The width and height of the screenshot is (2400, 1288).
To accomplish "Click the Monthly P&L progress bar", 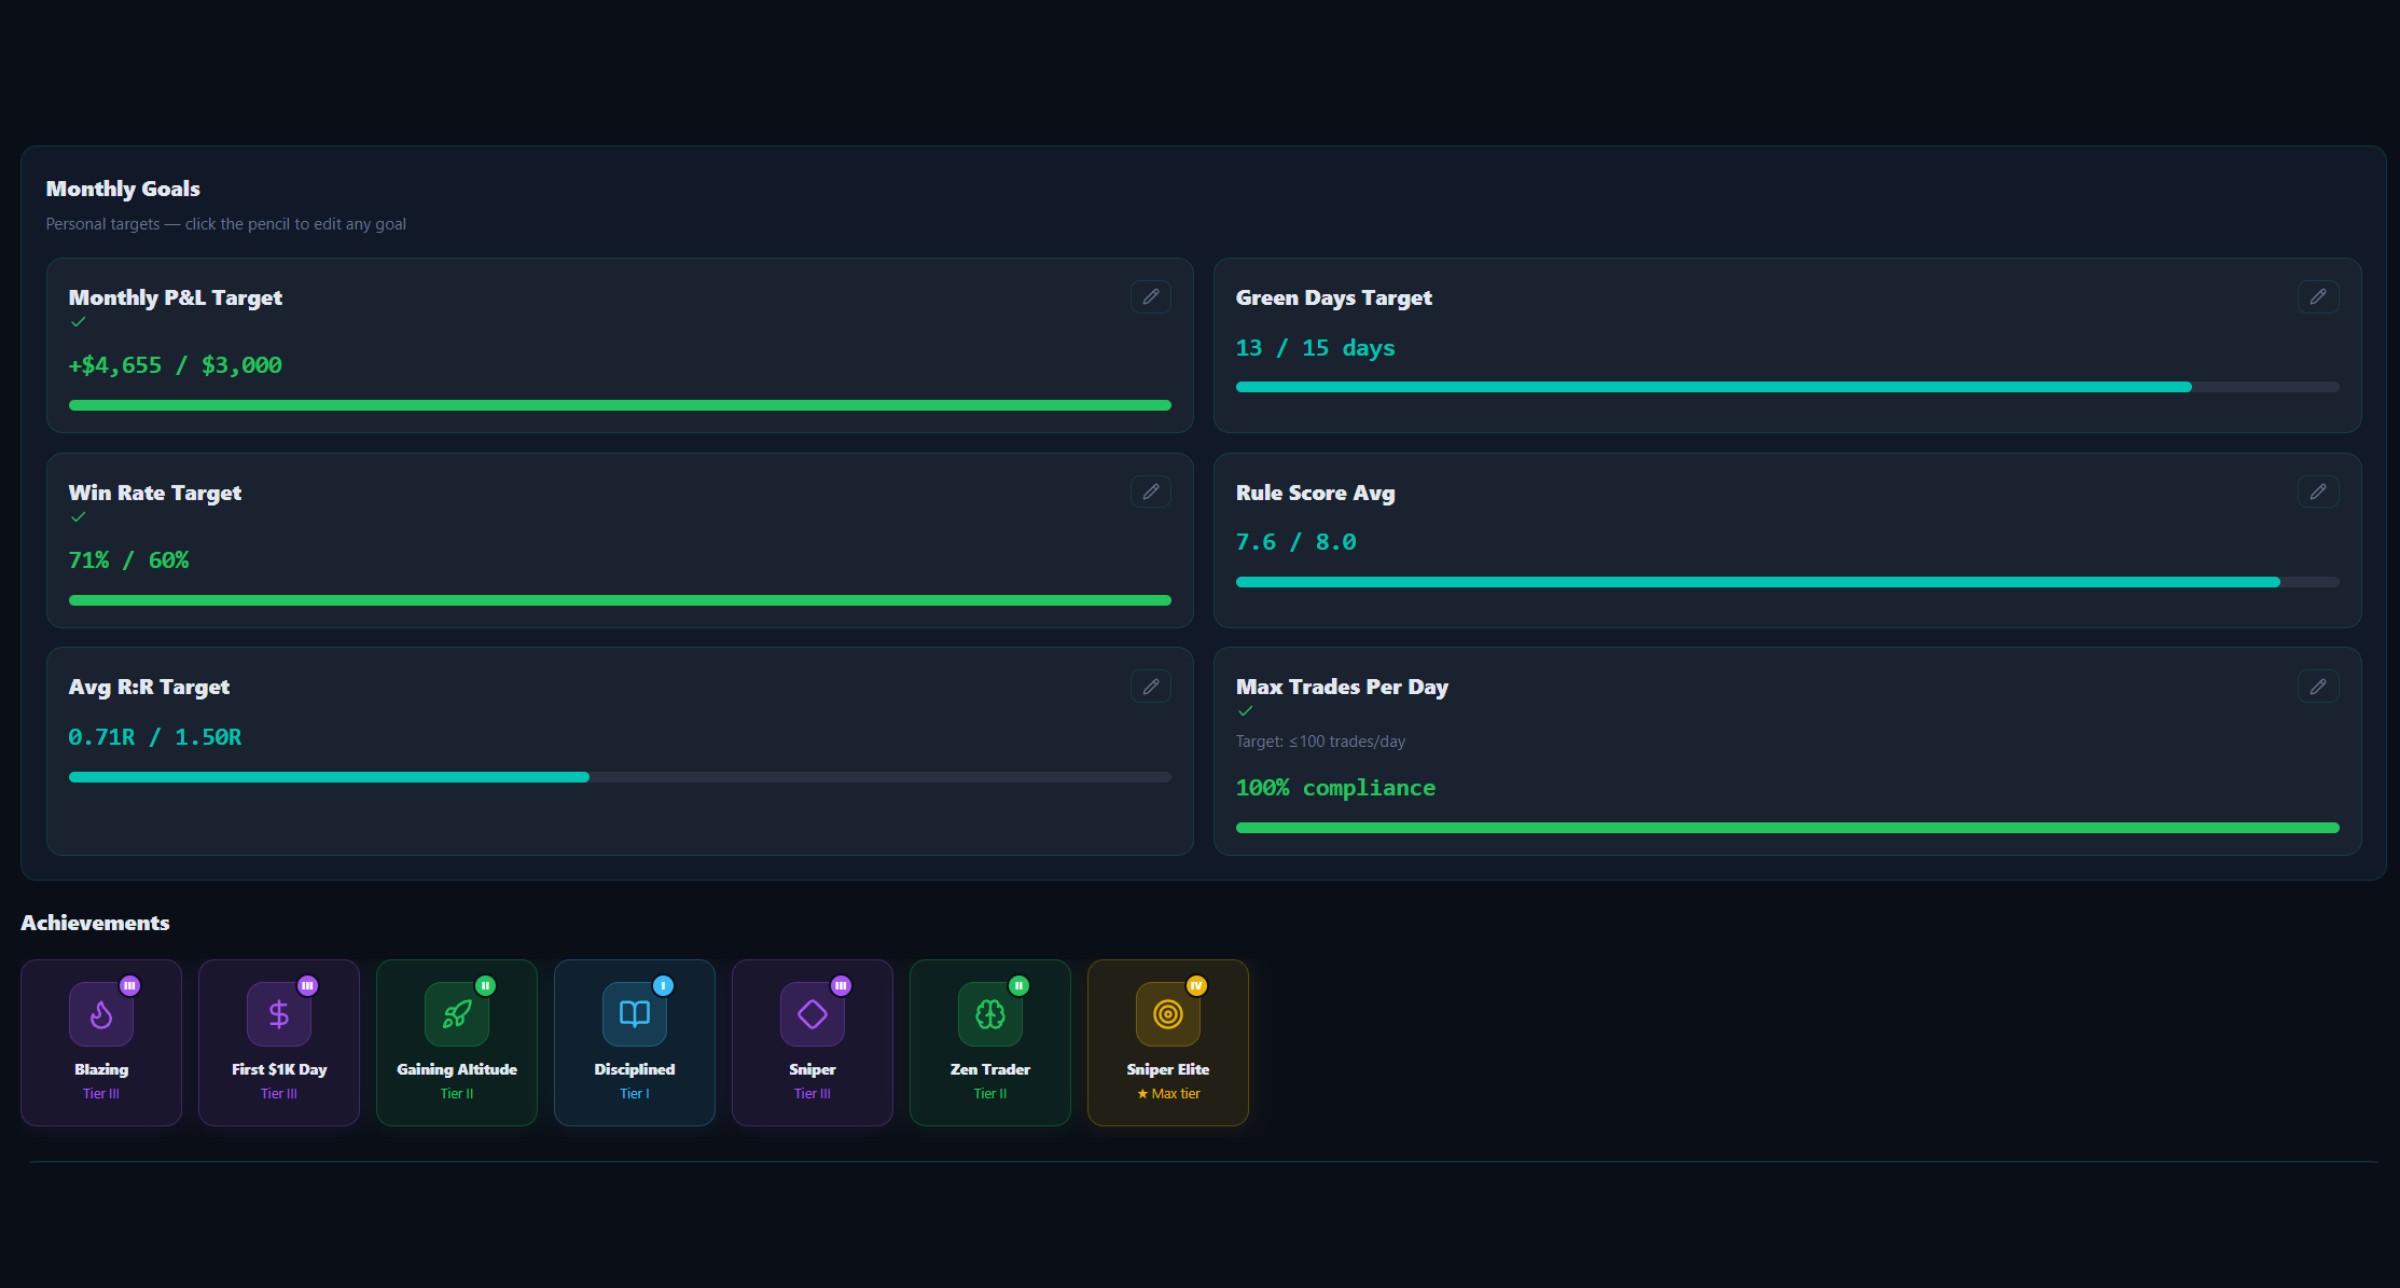I will [620, 405].
